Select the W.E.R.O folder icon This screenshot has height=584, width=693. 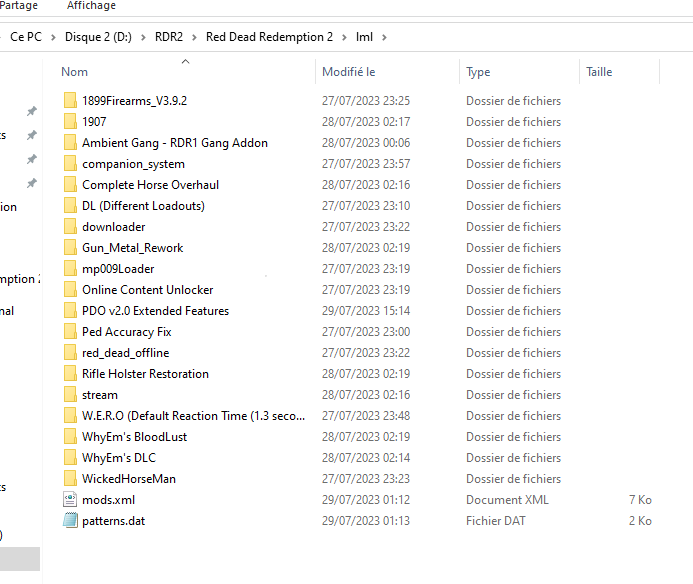70,415
